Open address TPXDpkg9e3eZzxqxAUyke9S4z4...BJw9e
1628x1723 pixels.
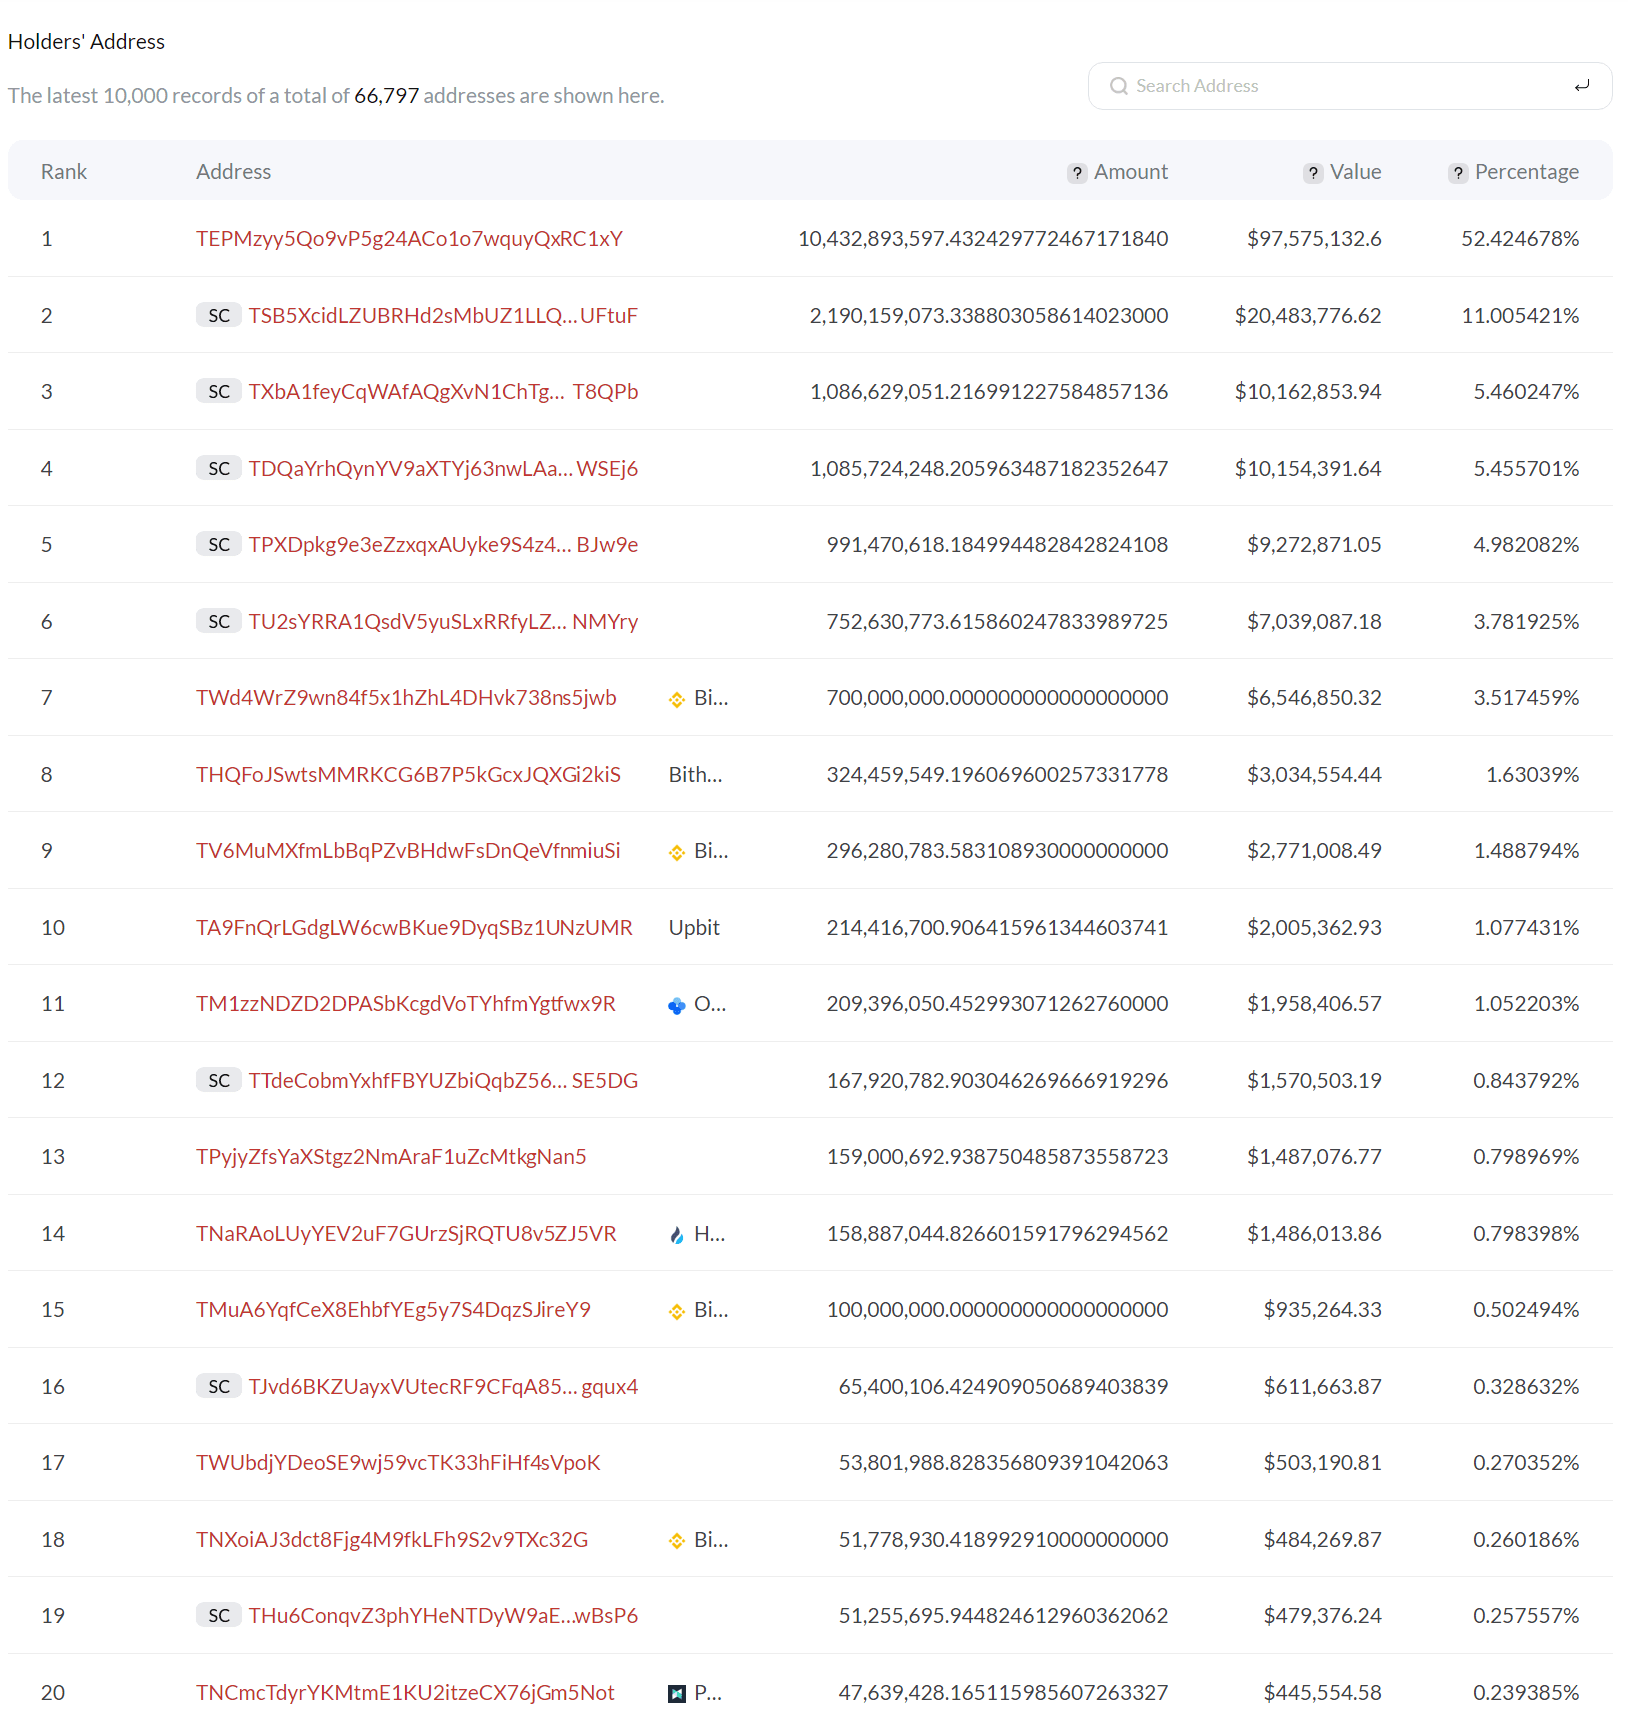(443, 545)
